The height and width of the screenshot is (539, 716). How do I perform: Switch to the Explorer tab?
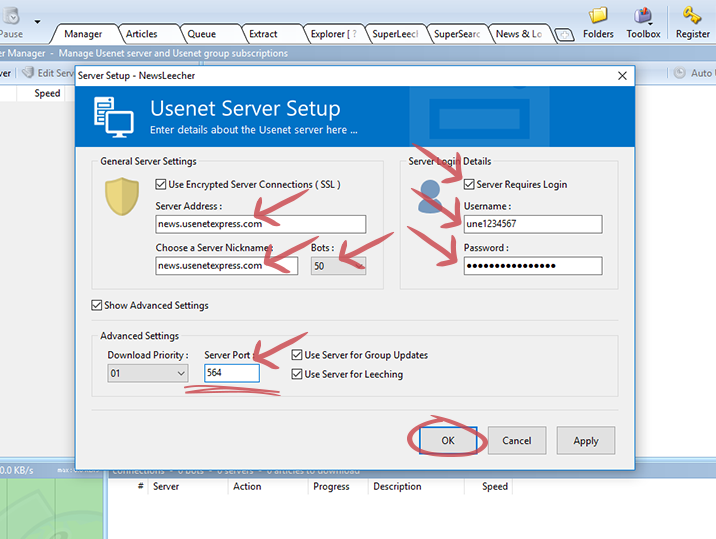[x=333, y=34]
